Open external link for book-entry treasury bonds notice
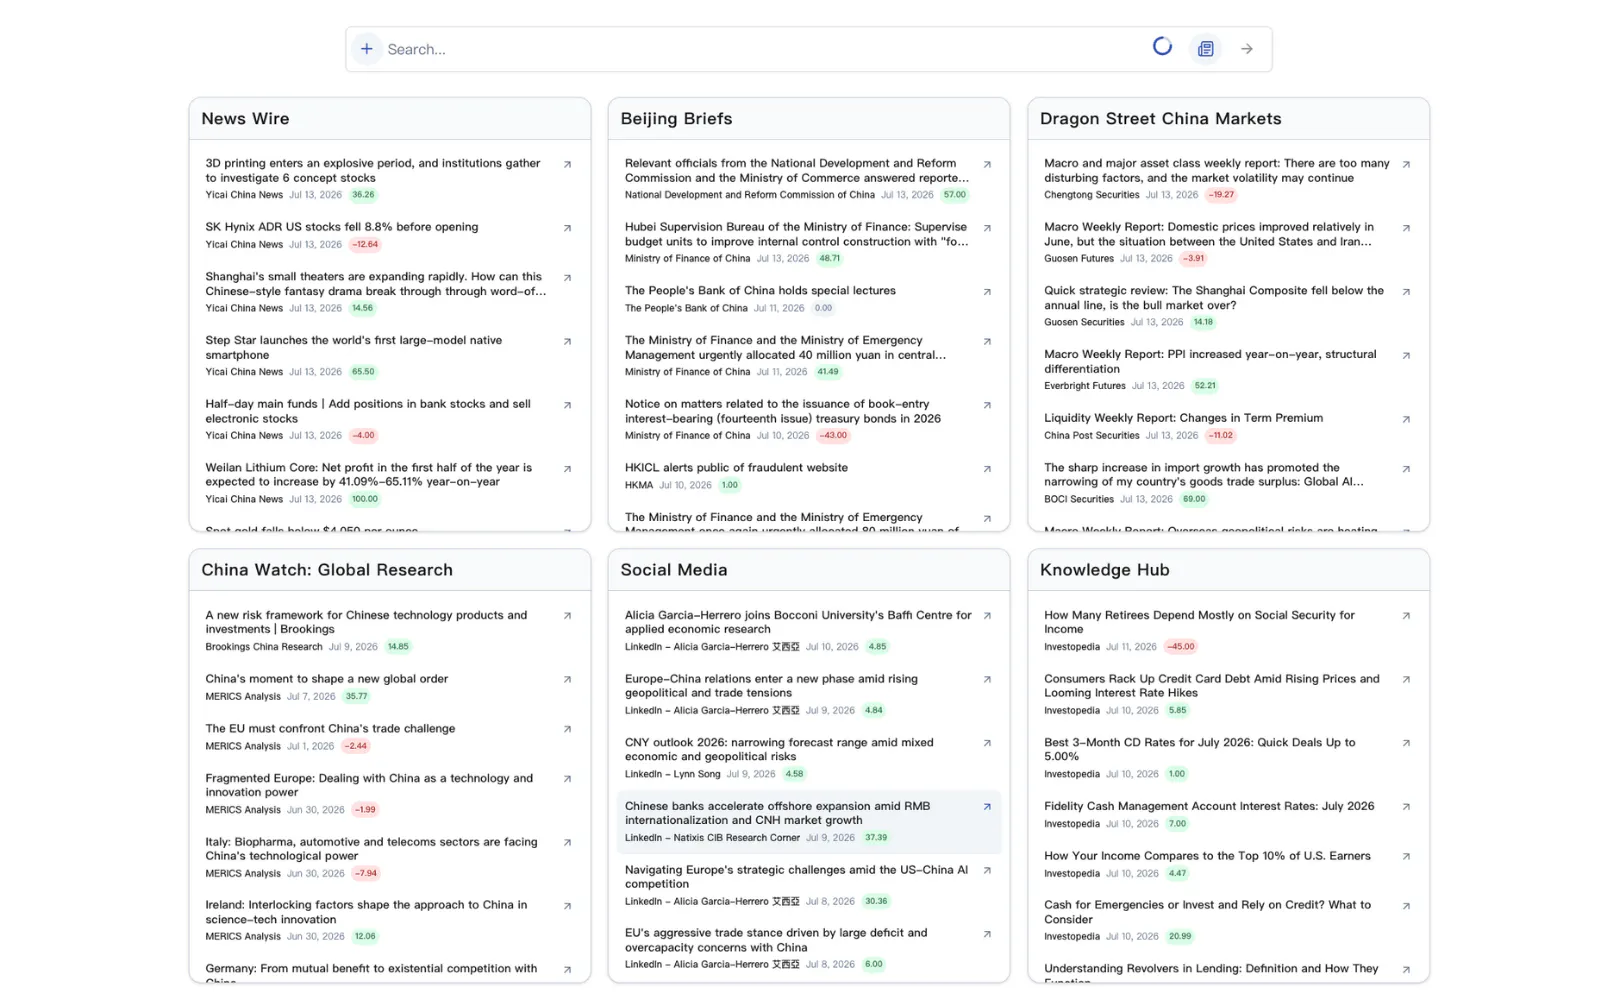 click(987, 406)
